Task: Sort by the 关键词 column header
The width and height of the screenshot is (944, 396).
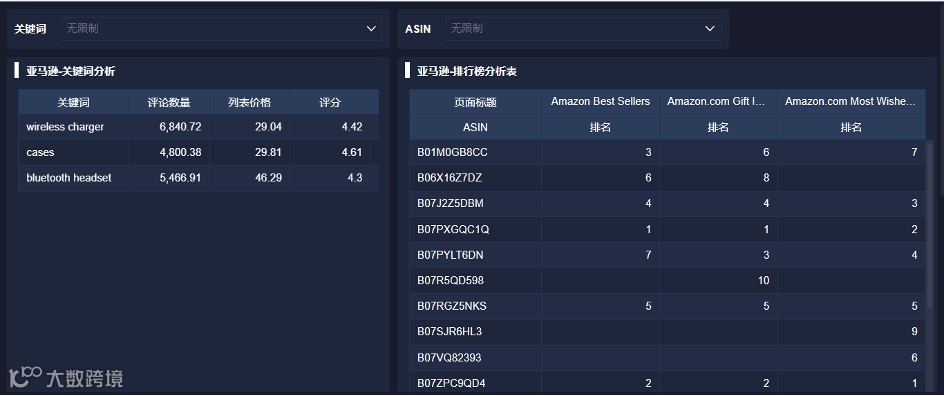Action: [73, 102]
